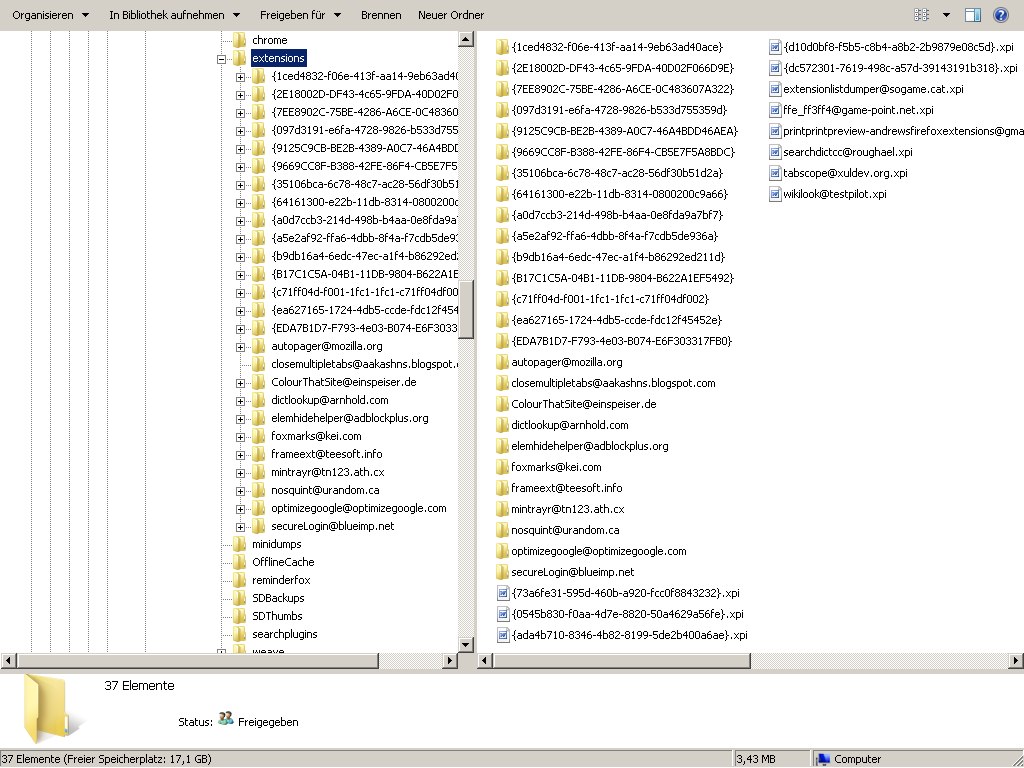Select {c71ff04d-f001-1fc1-1fc1-c71ff04df002} folder name
Image resolution: width=1024 pixels, height=768 pixels.
click(610, 298)
